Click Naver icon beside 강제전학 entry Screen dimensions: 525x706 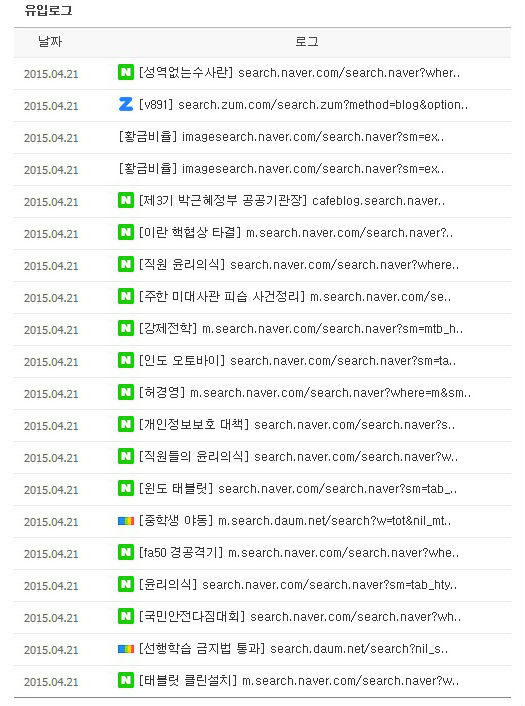pyautogui.click(x=126, y=328)
